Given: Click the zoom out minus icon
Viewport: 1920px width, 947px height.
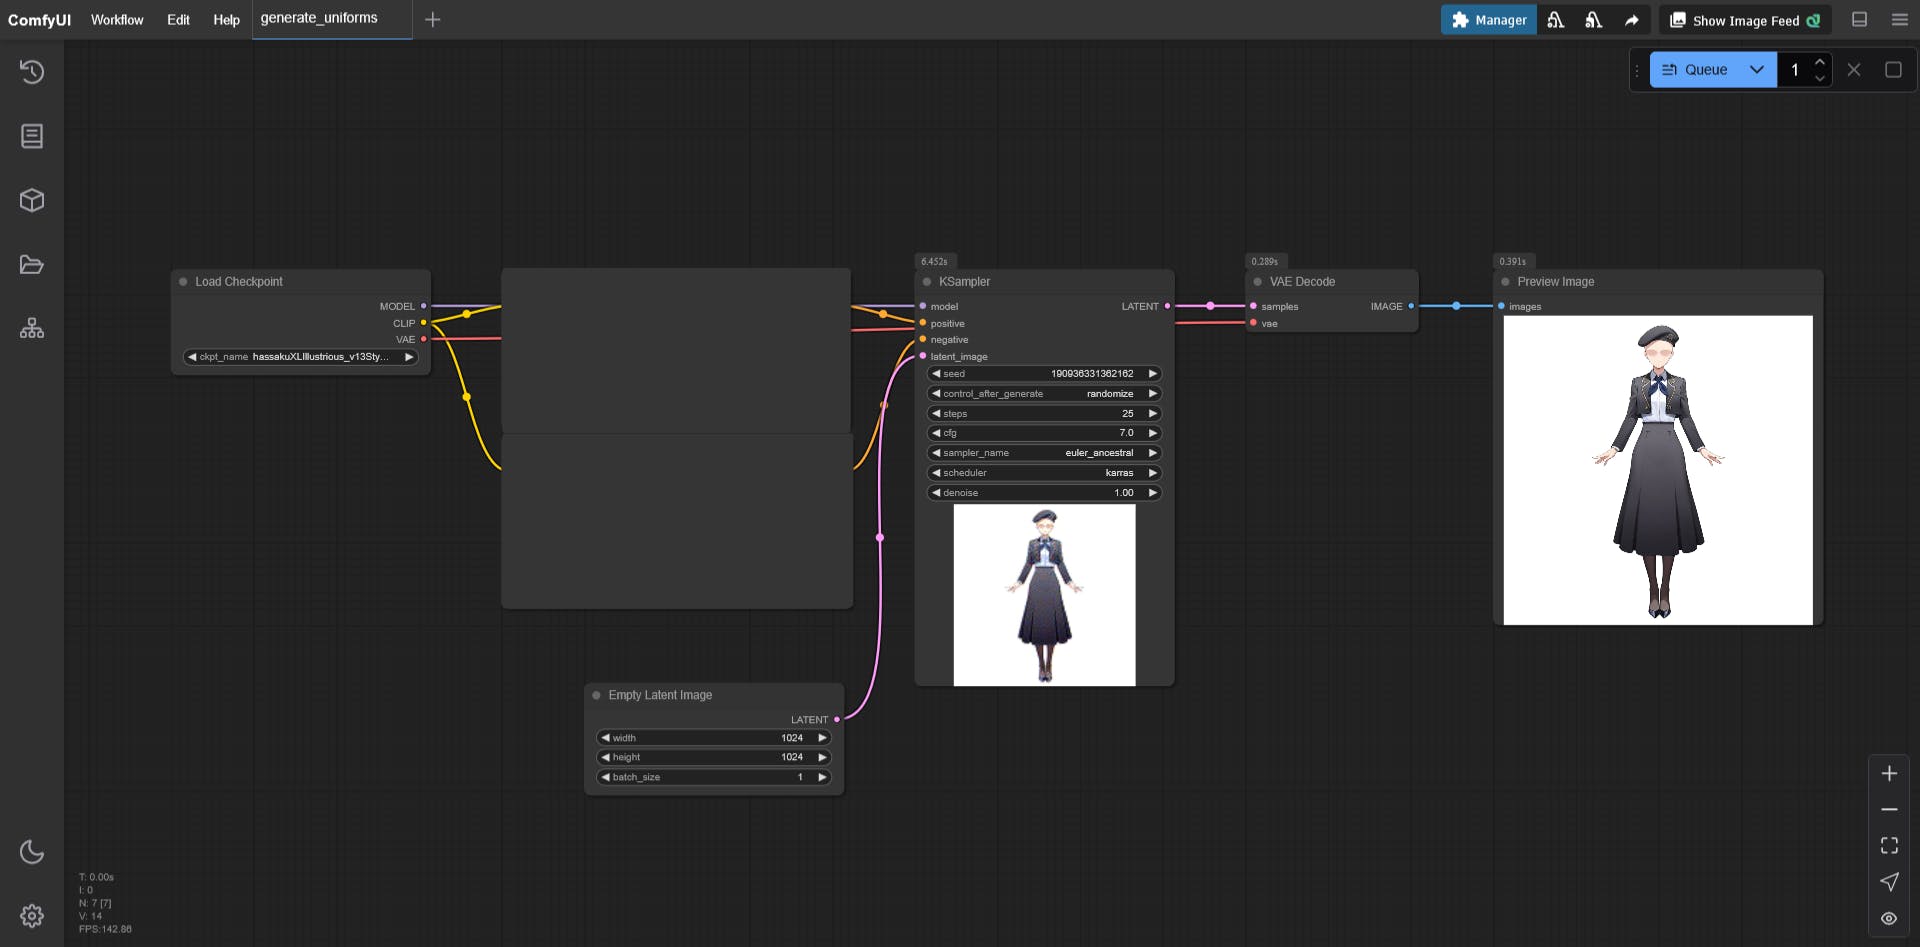Looking at the screenshot, I should pos(1889,810).
